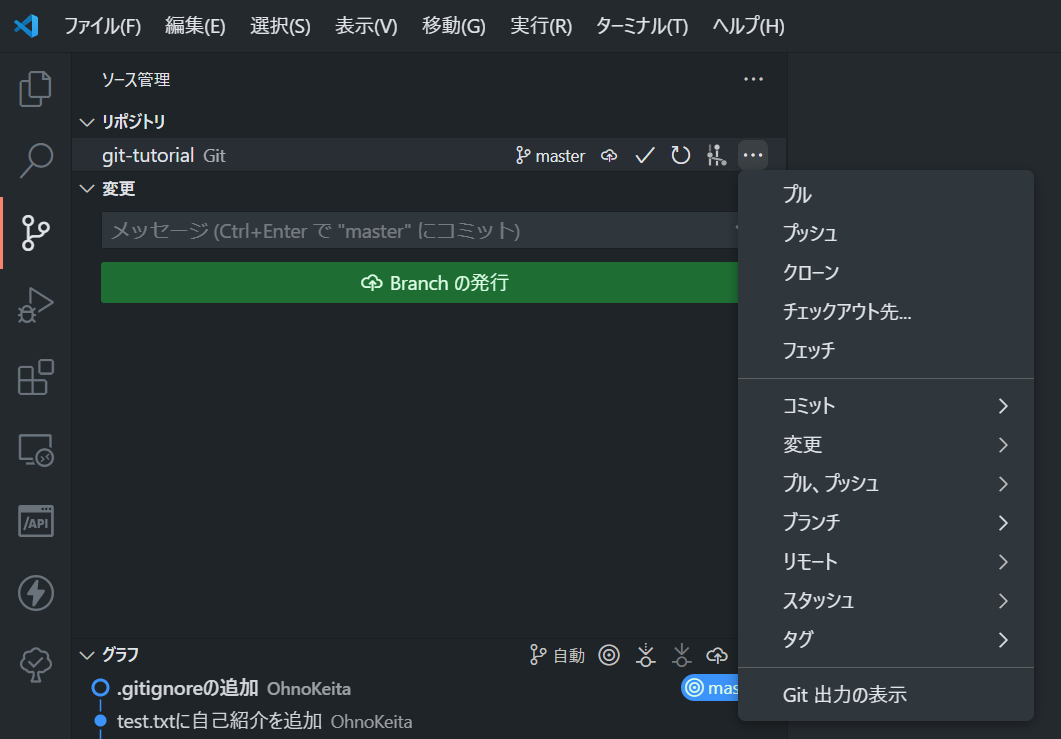
Task: Collapse the 変更 section
Action: coord(87,189)
